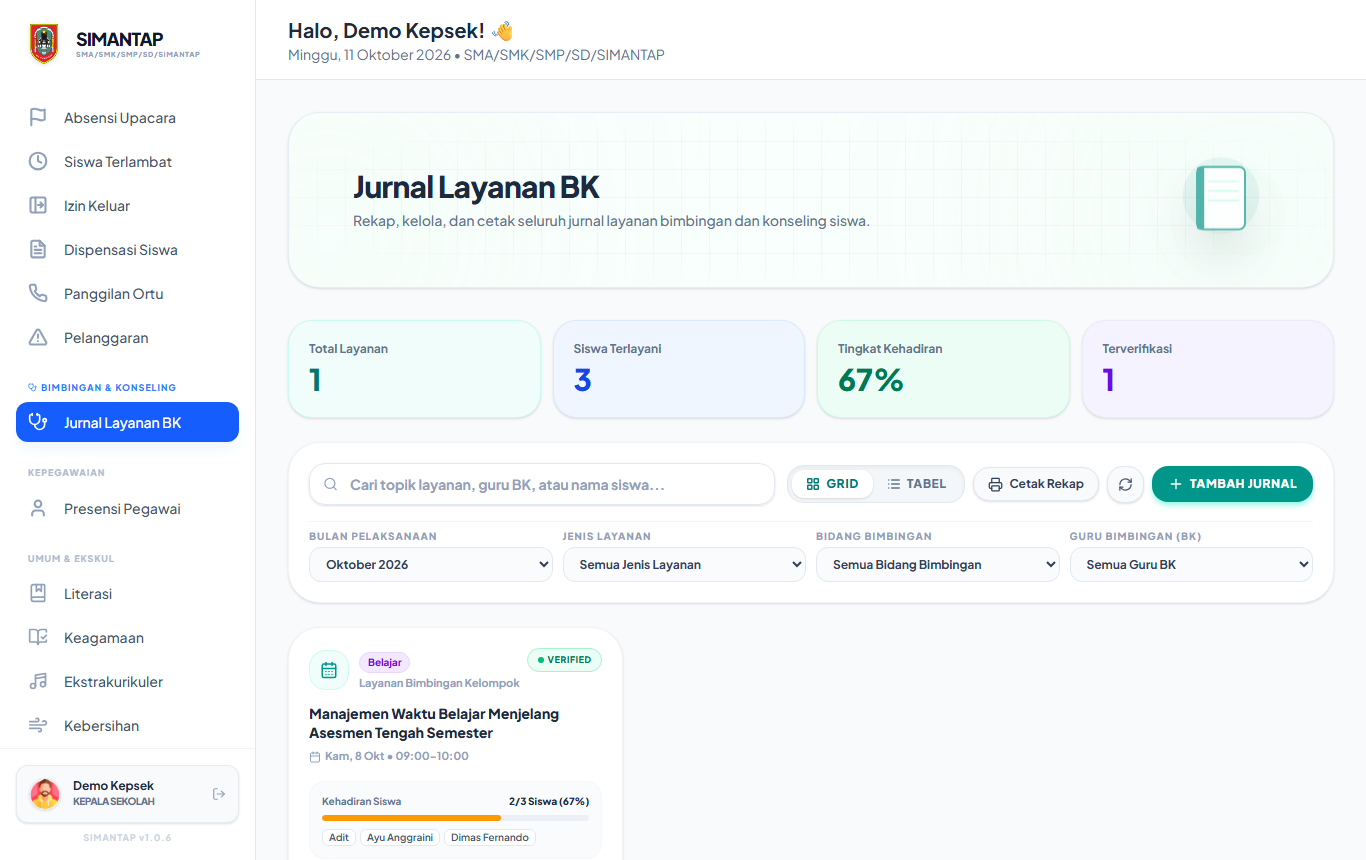1366x860 pixels.
Task: Click the refresh icon button
Action: tap(1125, 484)
